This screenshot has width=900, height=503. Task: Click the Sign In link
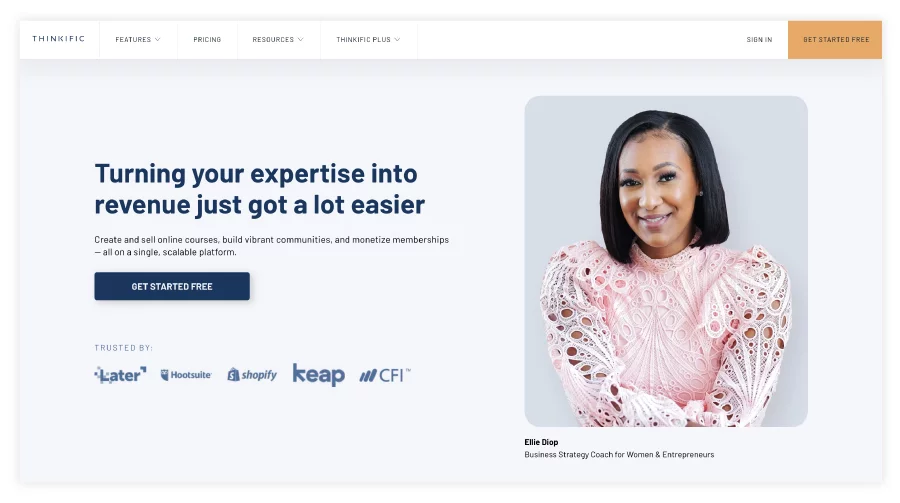(759, 40)
